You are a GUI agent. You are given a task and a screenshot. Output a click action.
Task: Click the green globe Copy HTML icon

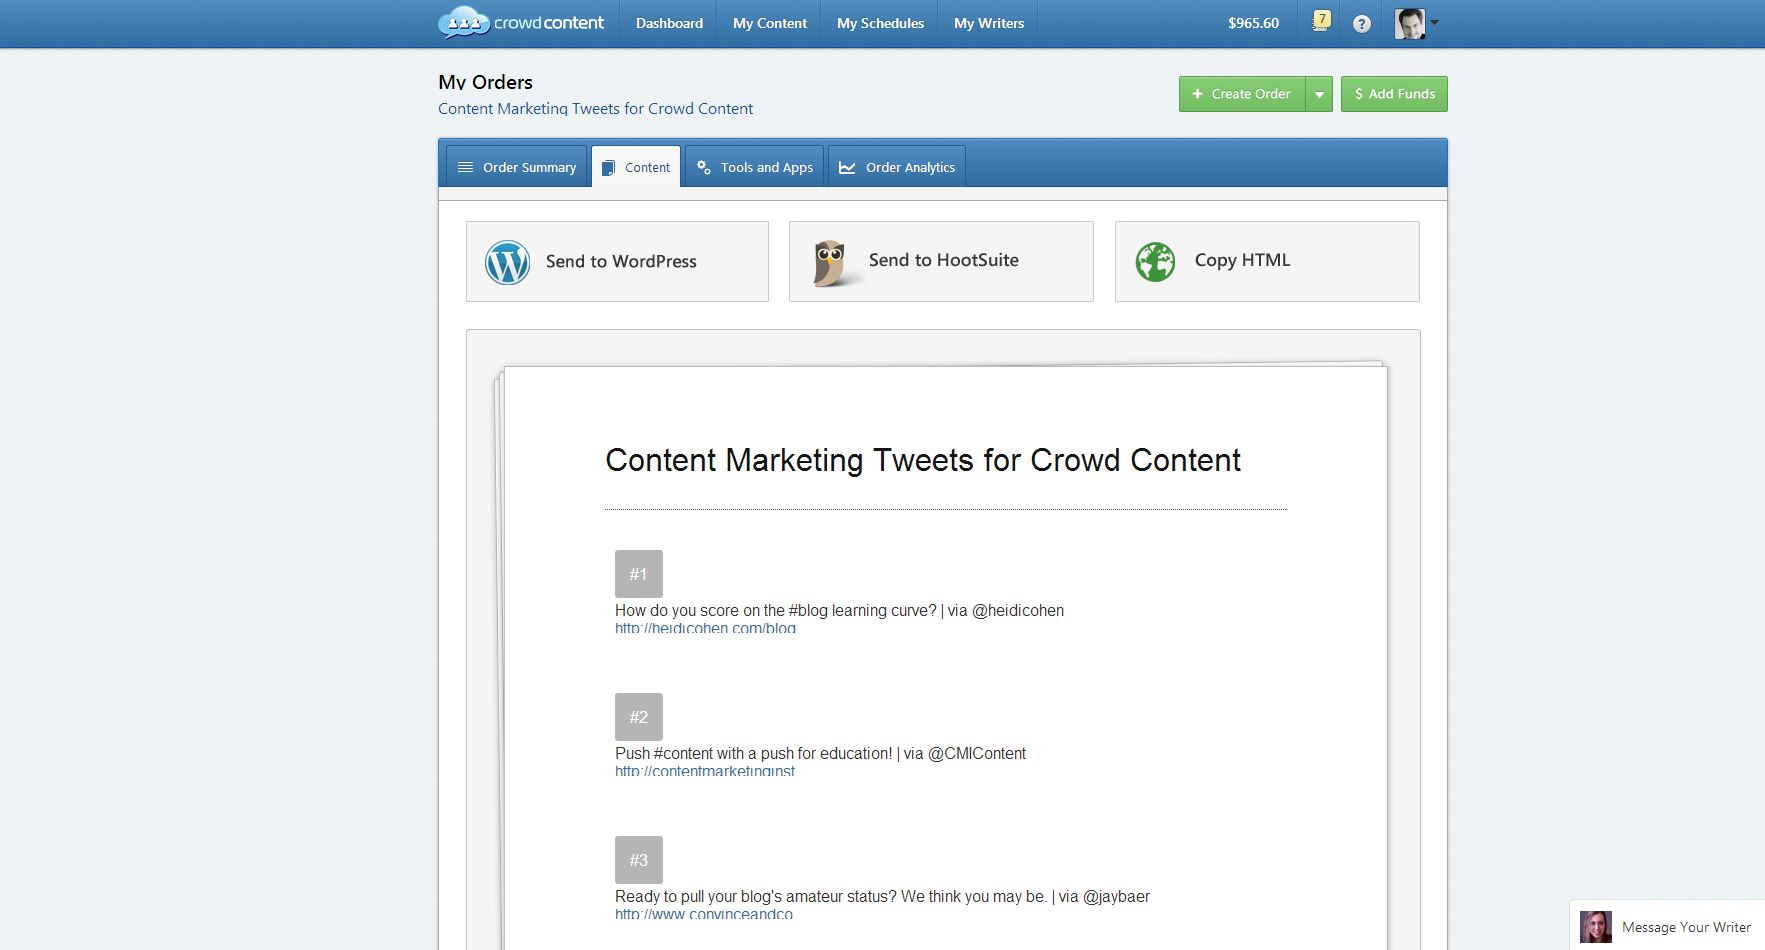pyautogui.click(x=1155, y=262)
